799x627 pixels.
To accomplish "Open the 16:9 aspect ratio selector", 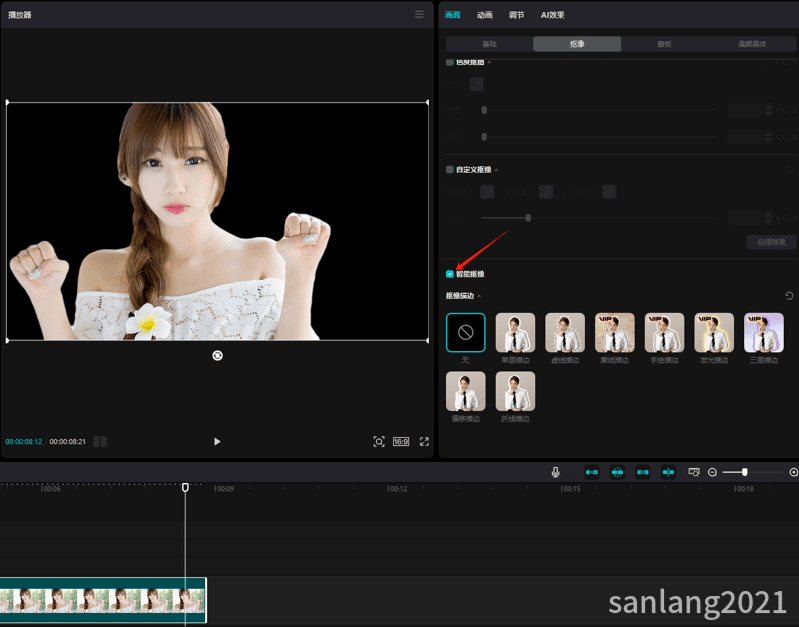I will point(401,441).
